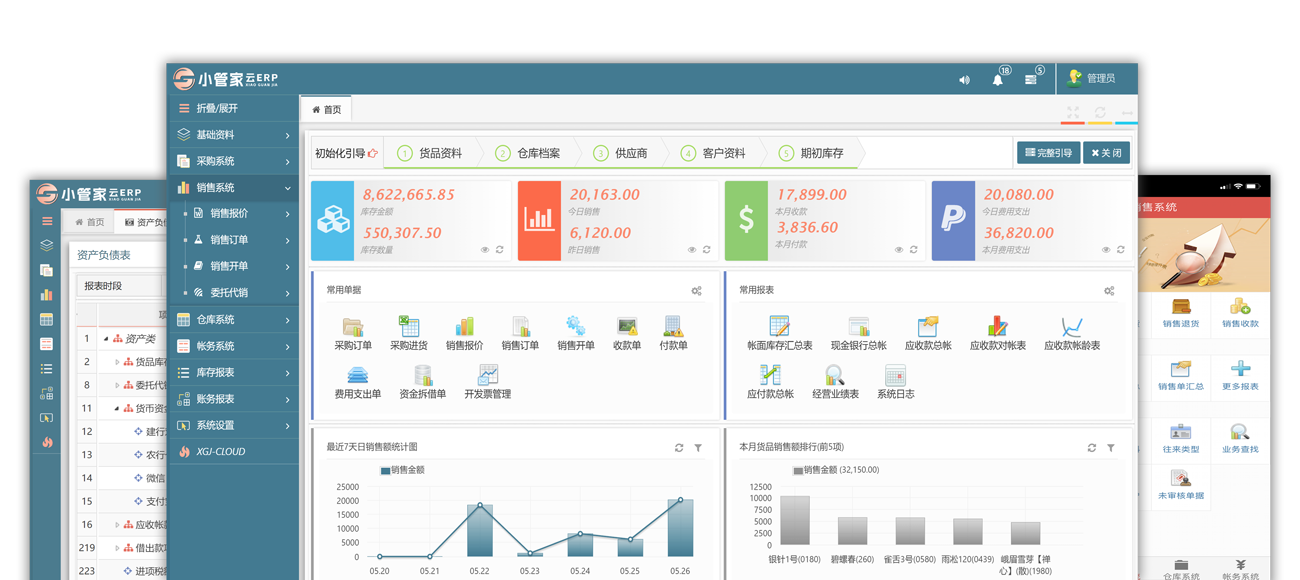Expand the 销售开单 submenu
This screenshot has width=1300, height=580.
[x=233, y=266]
